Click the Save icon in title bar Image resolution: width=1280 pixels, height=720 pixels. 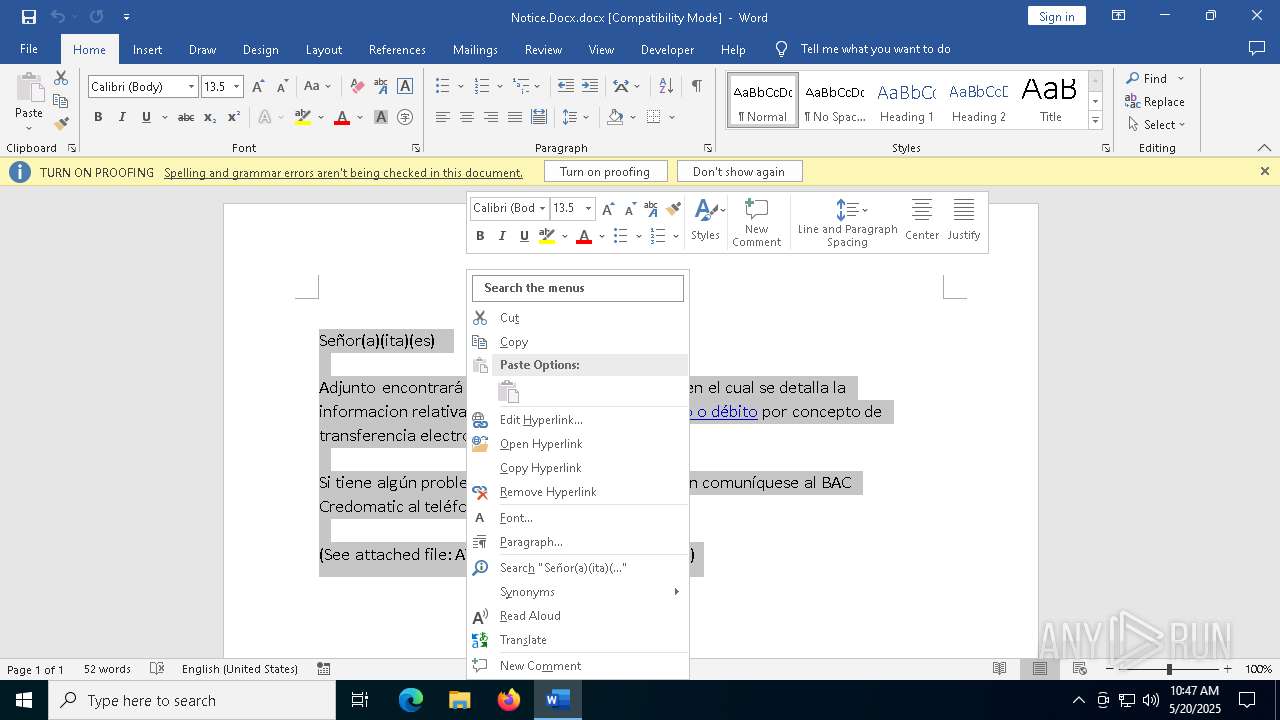[x=28, y=17]
